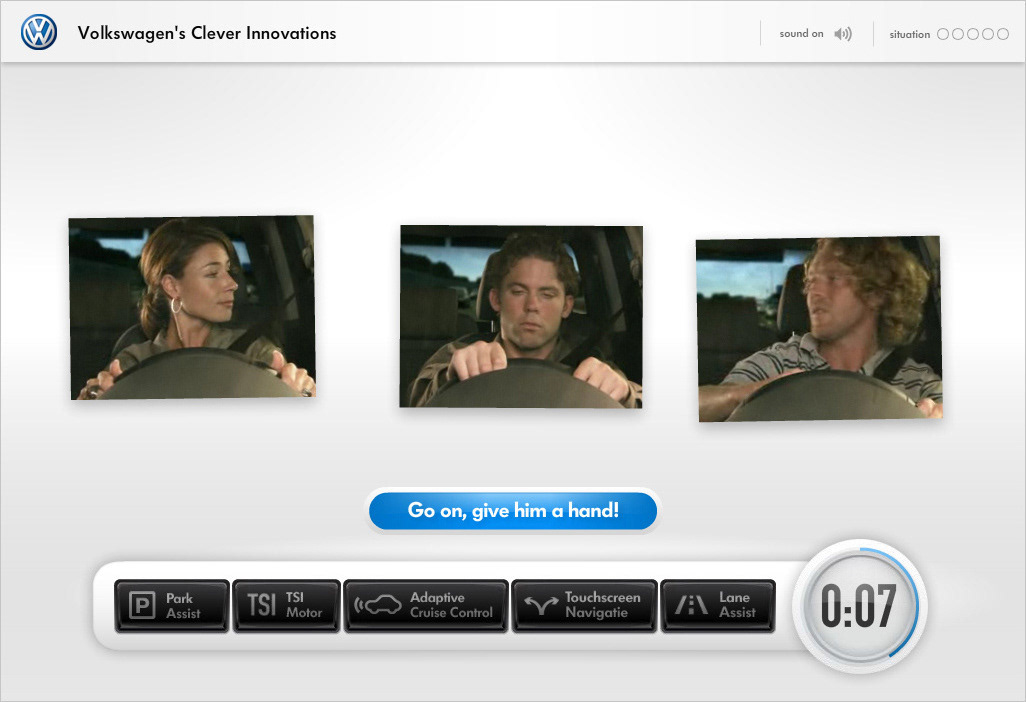Screen dimensions: 1026x702
Task: Click the parking P icon
Action: coord(142,605)
